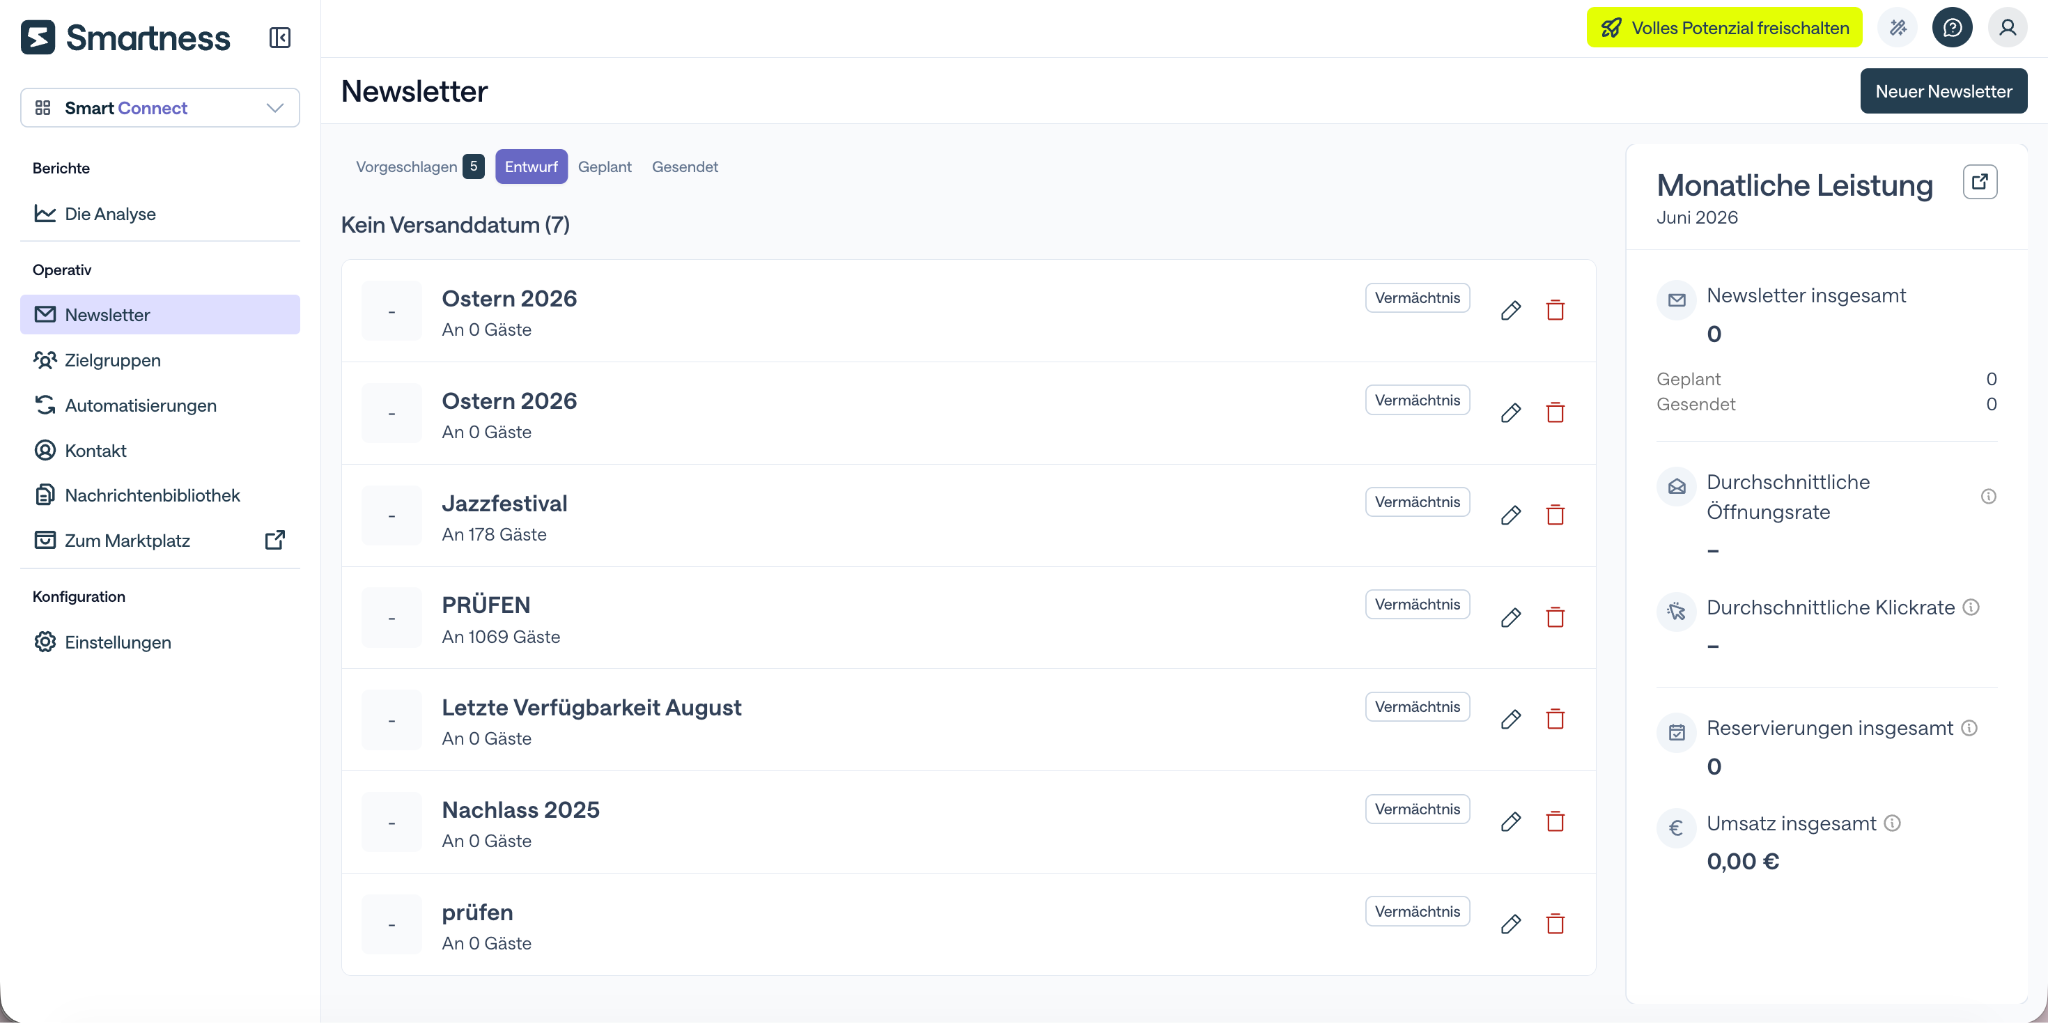Click the Vermächtnis tag on Jazzfestival row

(1417, 502)
